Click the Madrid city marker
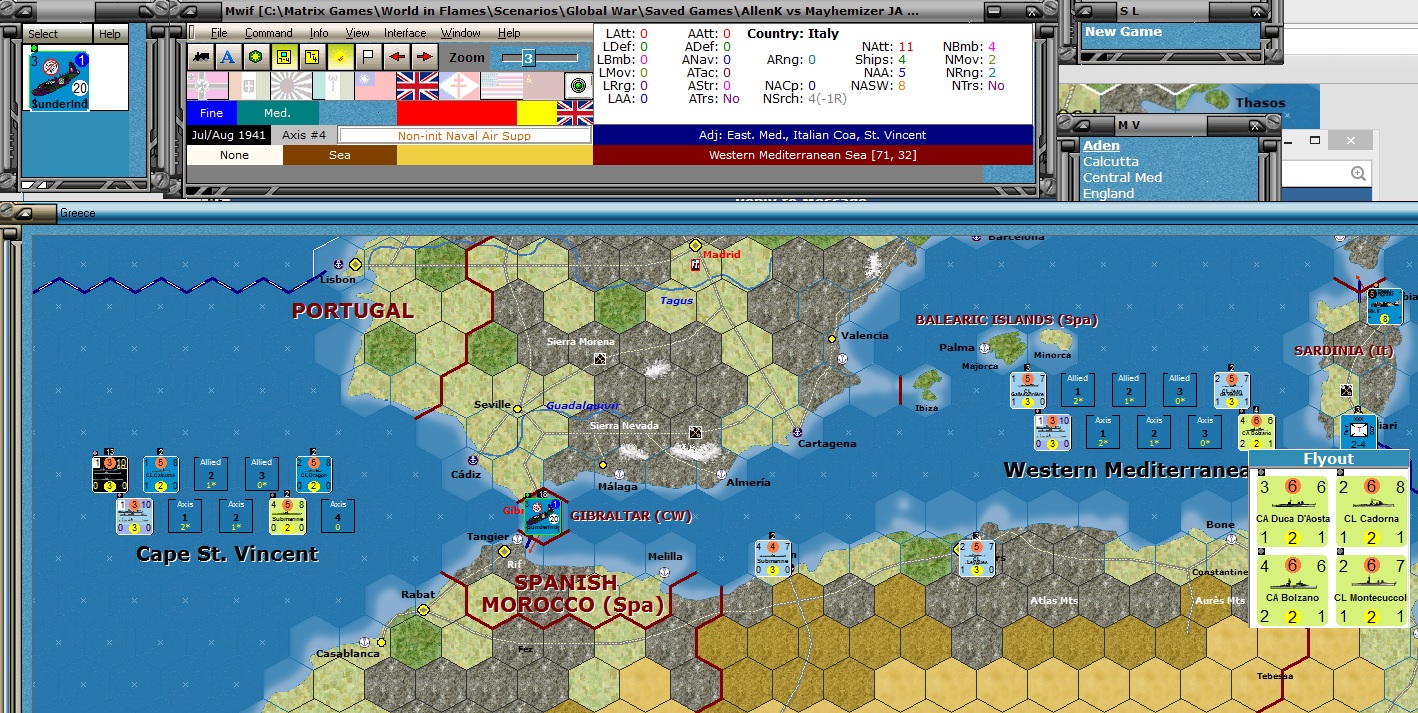The height and width of the screenshot is (713, 1418). point(695,246)
